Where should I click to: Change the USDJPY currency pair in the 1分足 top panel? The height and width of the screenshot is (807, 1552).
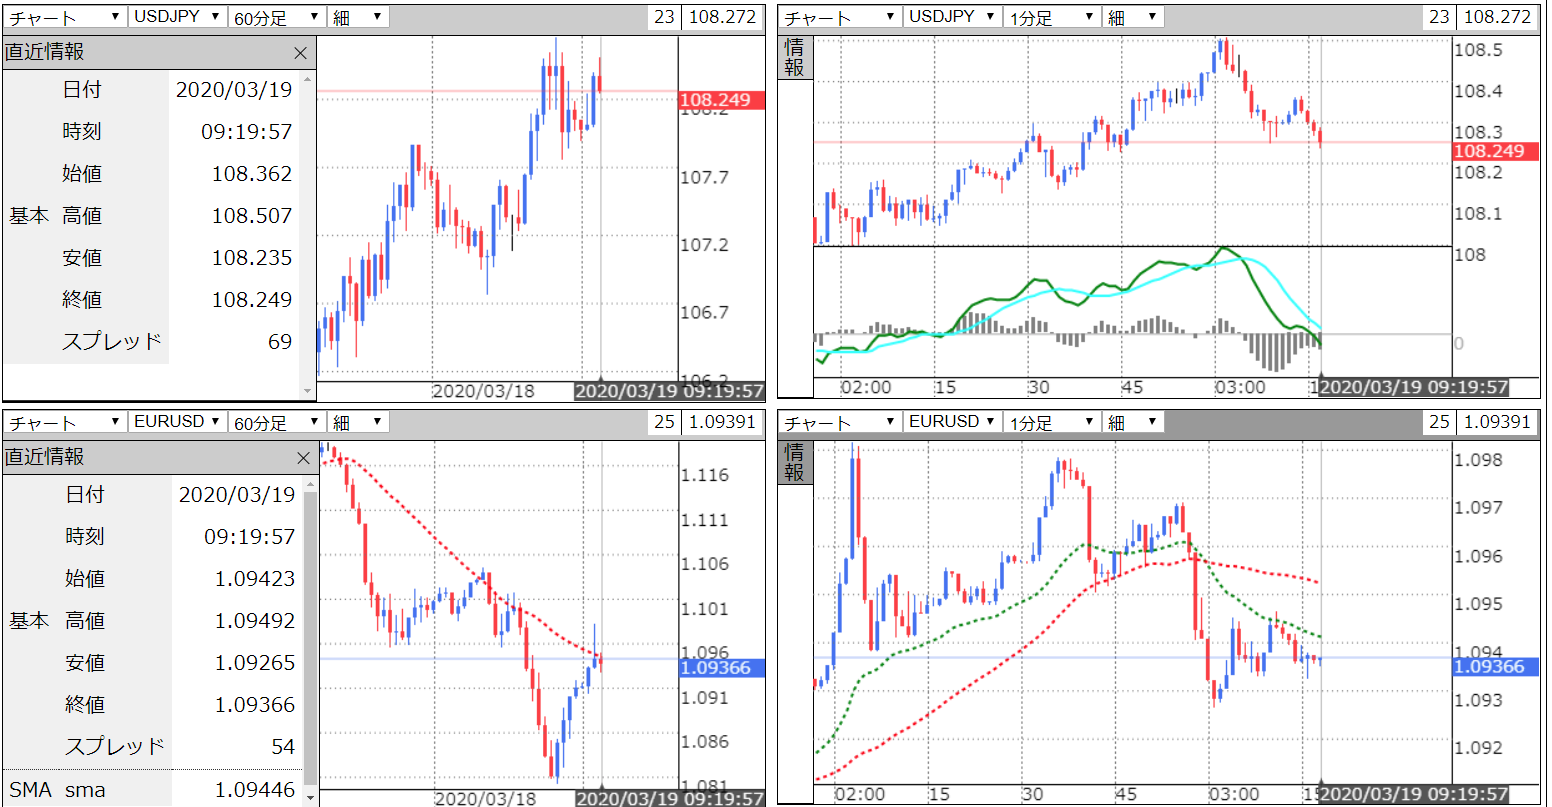pos(954,17)
